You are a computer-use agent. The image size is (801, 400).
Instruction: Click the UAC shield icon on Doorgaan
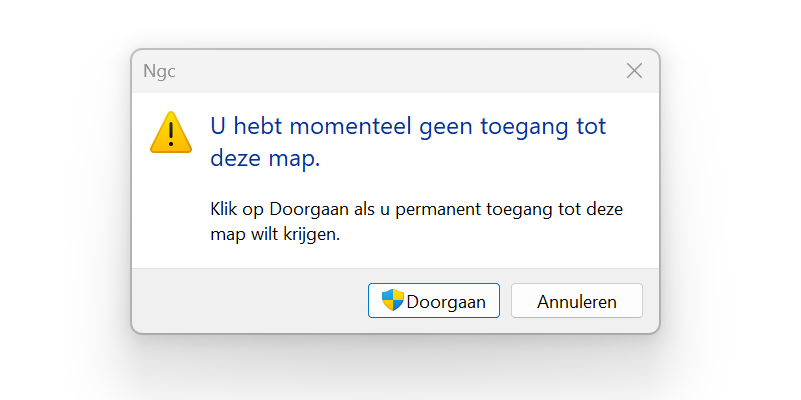tap(393, 300)
